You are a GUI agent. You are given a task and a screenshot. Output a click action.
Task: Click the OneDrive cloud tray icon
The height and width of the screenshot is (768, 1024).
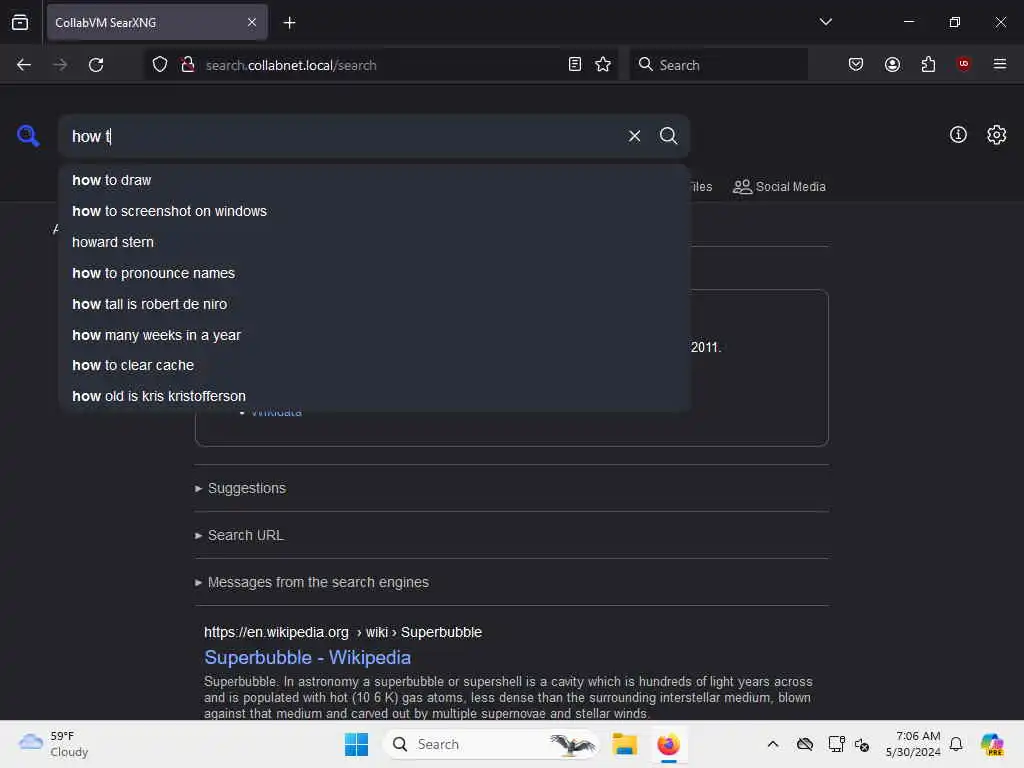(x=805, y=744)
